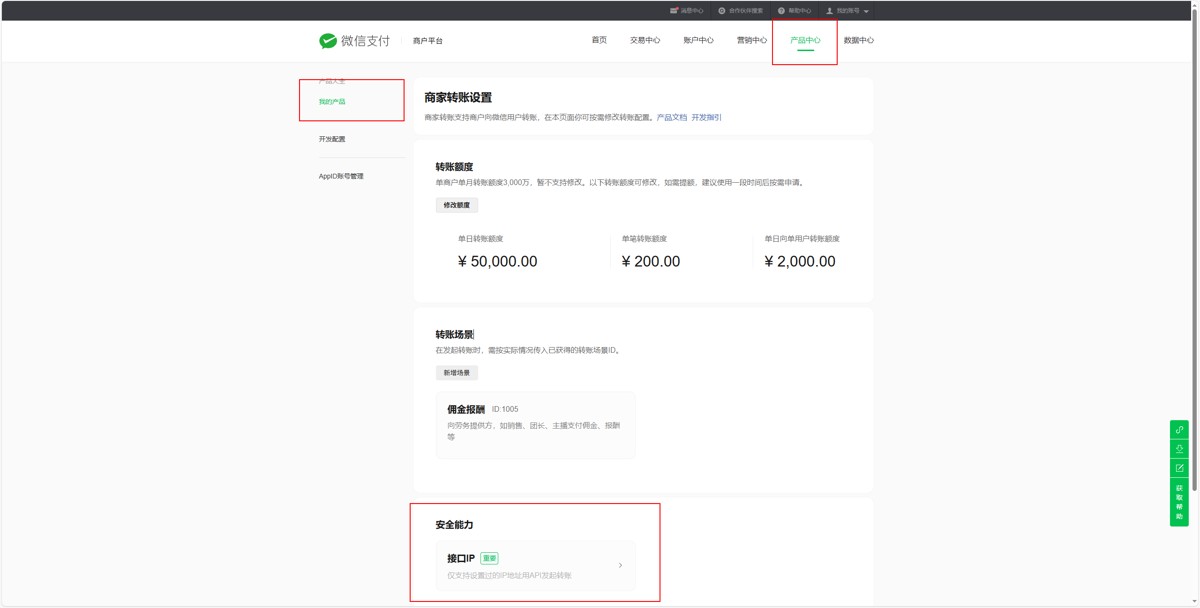Select the 产品中心 tab
The image size is (1200, 608).
tap(805, 41)
